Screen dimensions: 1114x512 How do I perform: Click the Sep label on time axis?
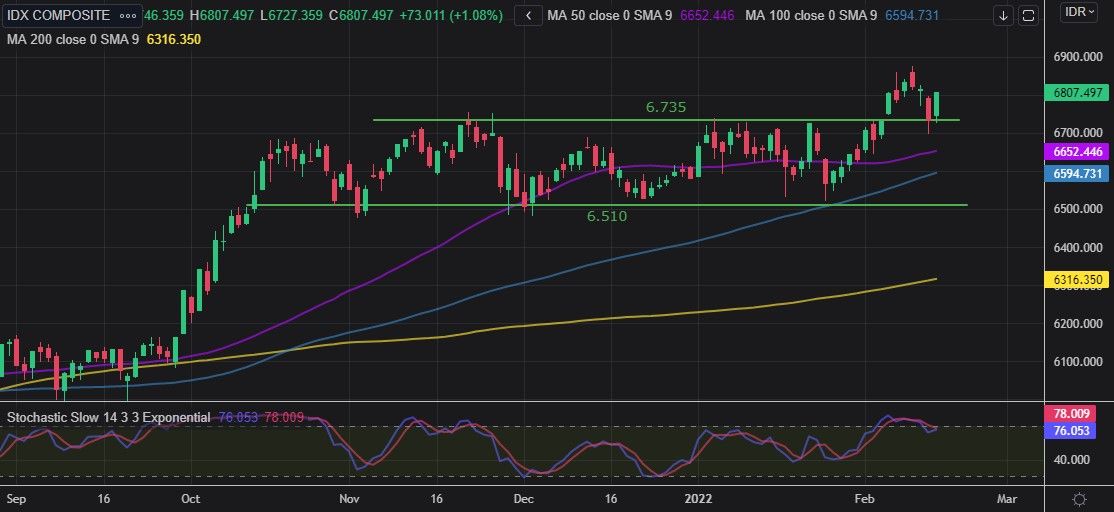[x=16, y=499]
